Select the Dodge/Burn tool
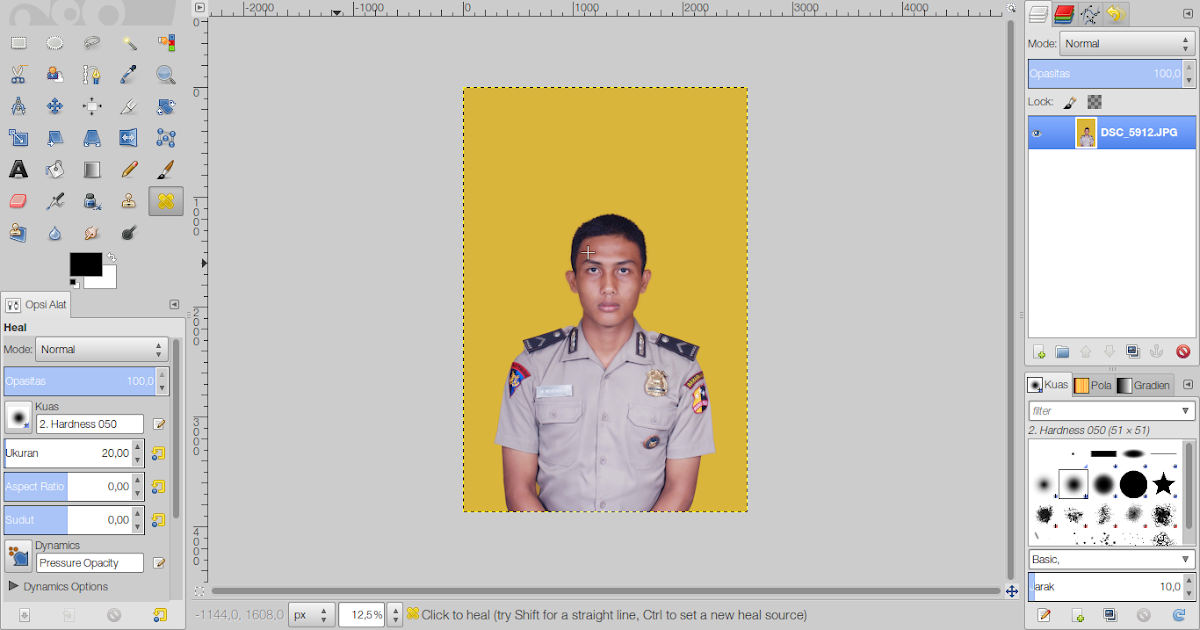This screenshot has width=1200, height=630. point(129,233)
